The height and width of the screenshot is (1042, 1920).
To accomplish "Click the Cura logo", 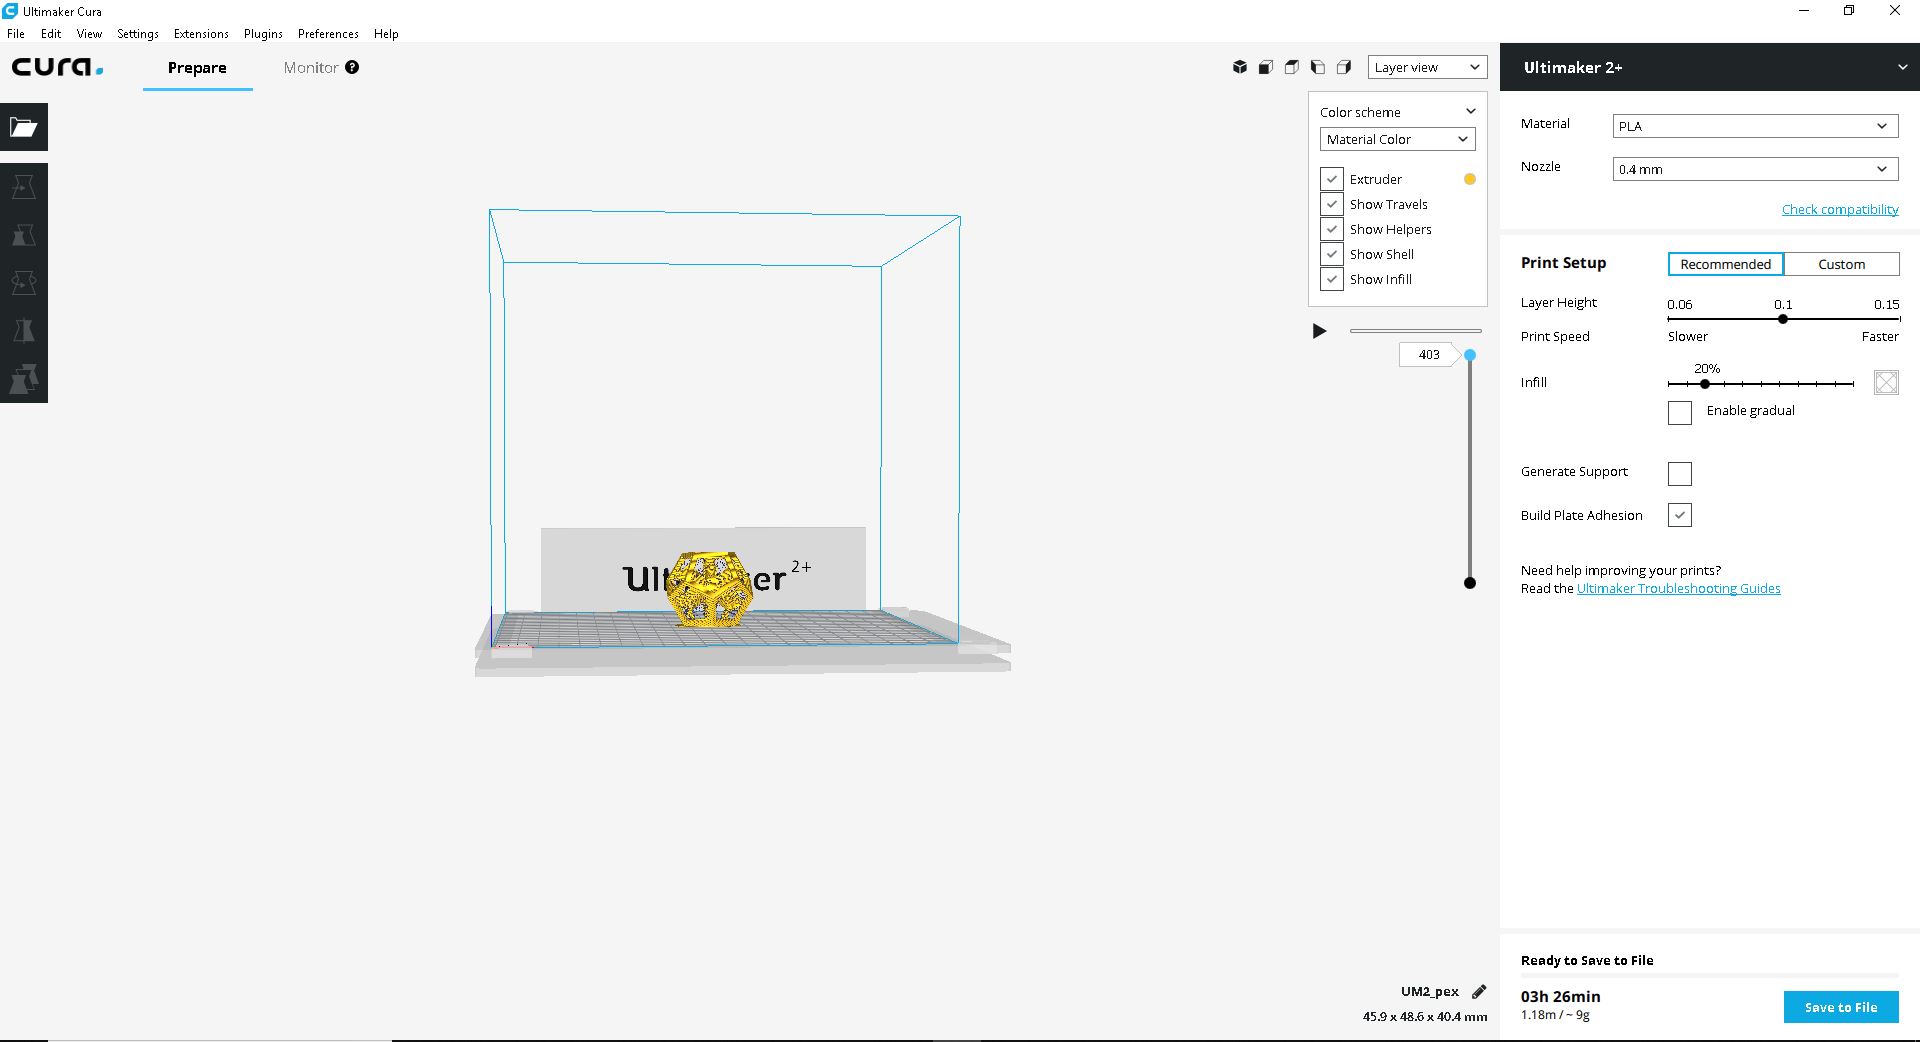I will [x=57, y=67].
